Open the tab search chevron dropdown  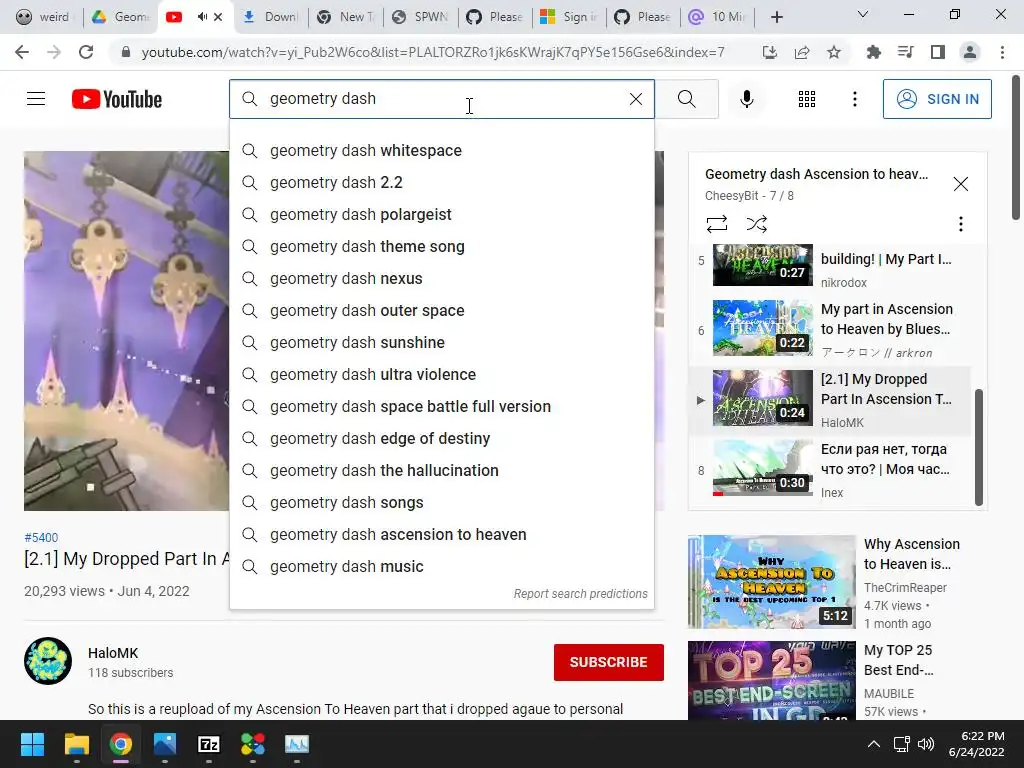862,14
